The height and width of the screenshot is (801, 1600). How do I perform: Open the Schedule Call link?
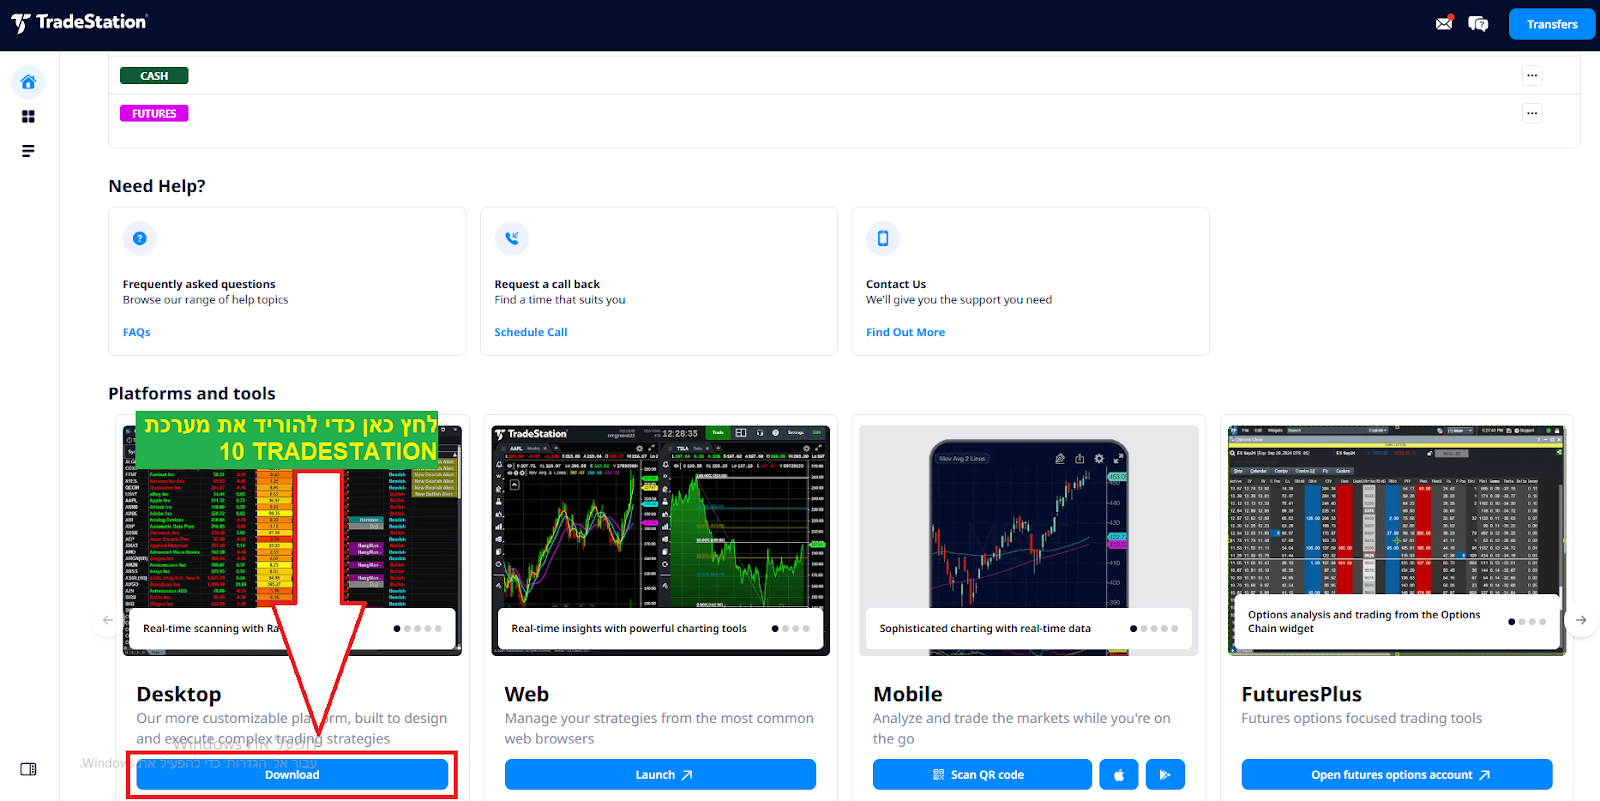coord(531,332)
